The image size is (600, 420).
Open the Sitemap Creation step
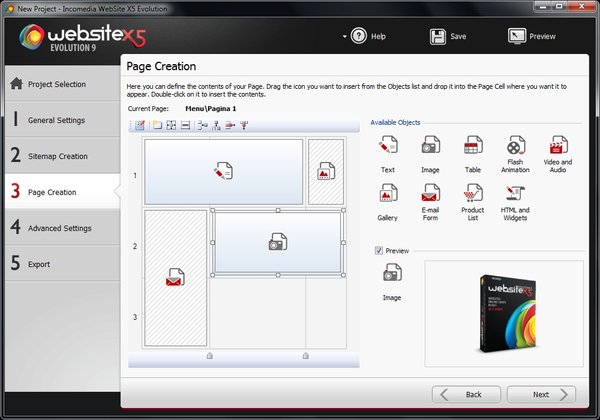60,156
